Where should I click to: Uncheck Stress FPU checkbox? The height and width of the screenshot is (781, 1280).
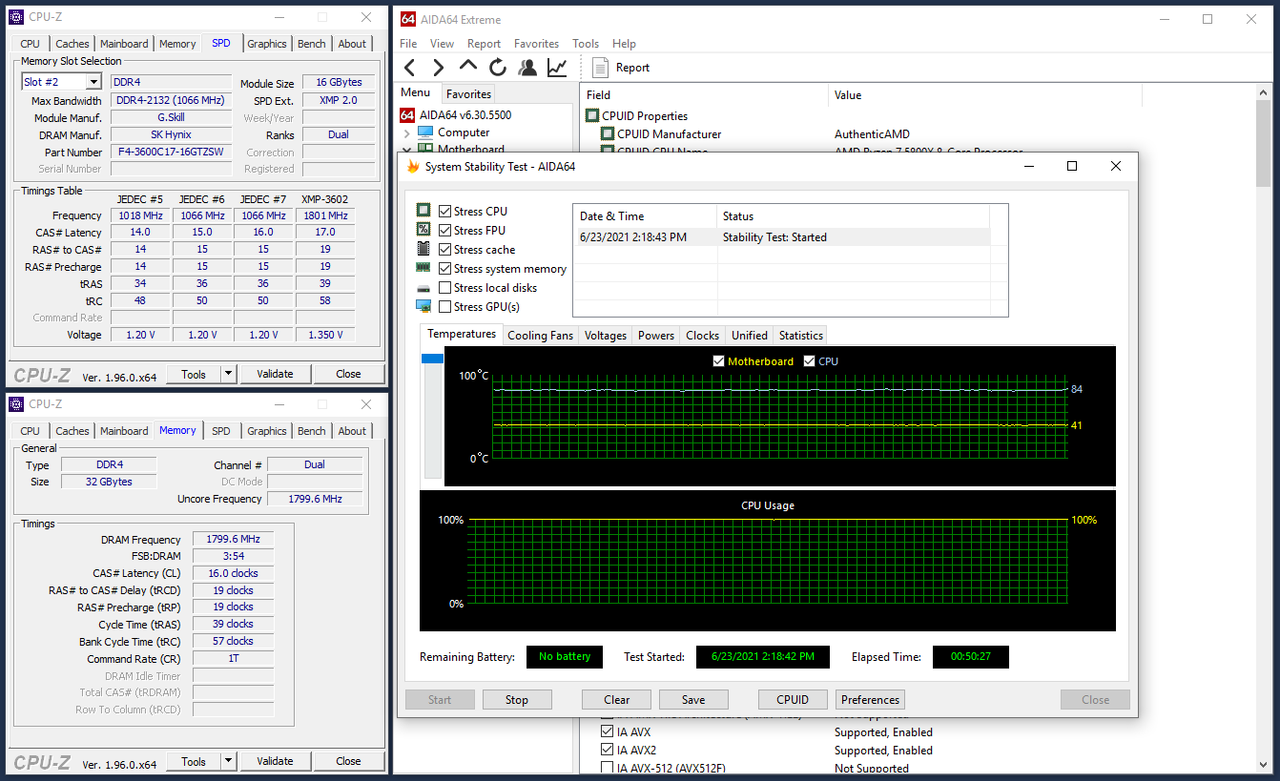(x=445, y=230)
